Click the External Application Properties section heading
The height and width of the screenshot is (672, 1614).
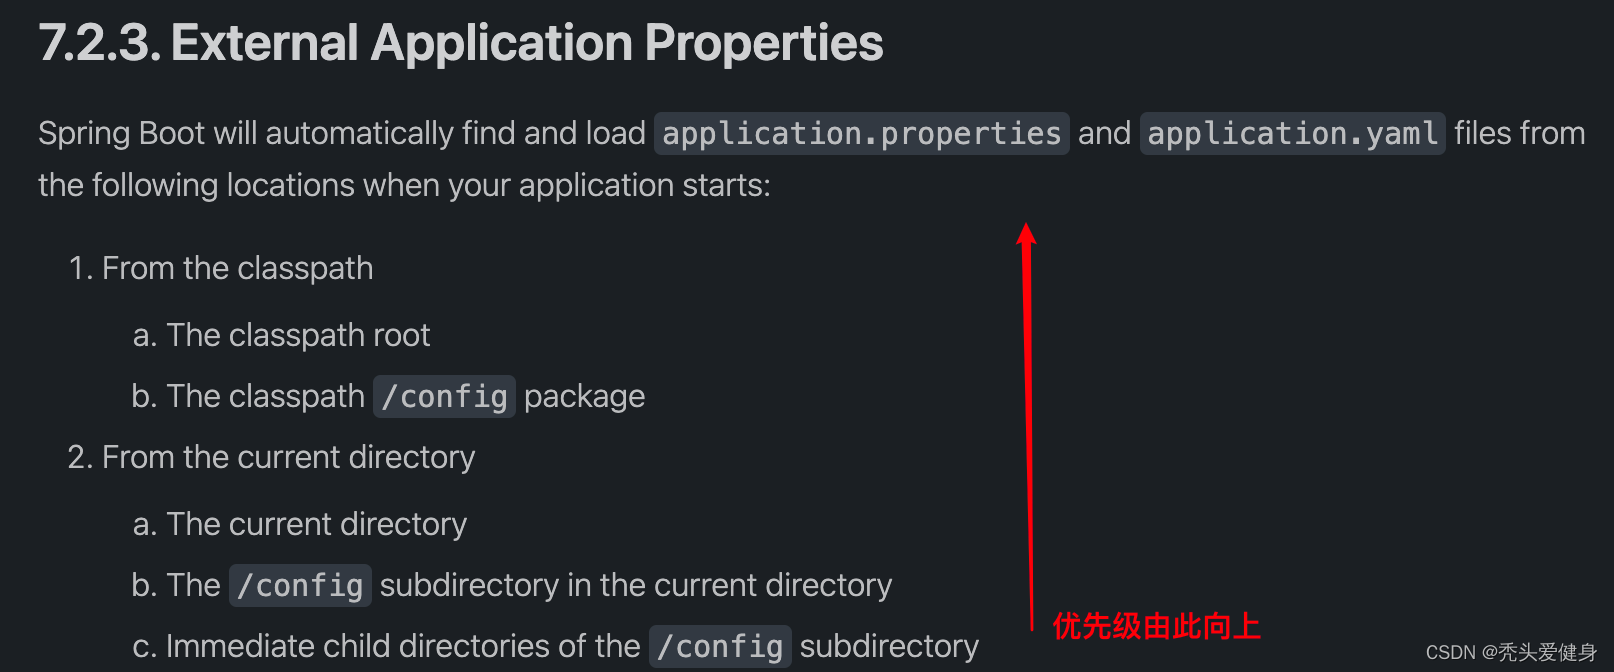coord(460,43)
